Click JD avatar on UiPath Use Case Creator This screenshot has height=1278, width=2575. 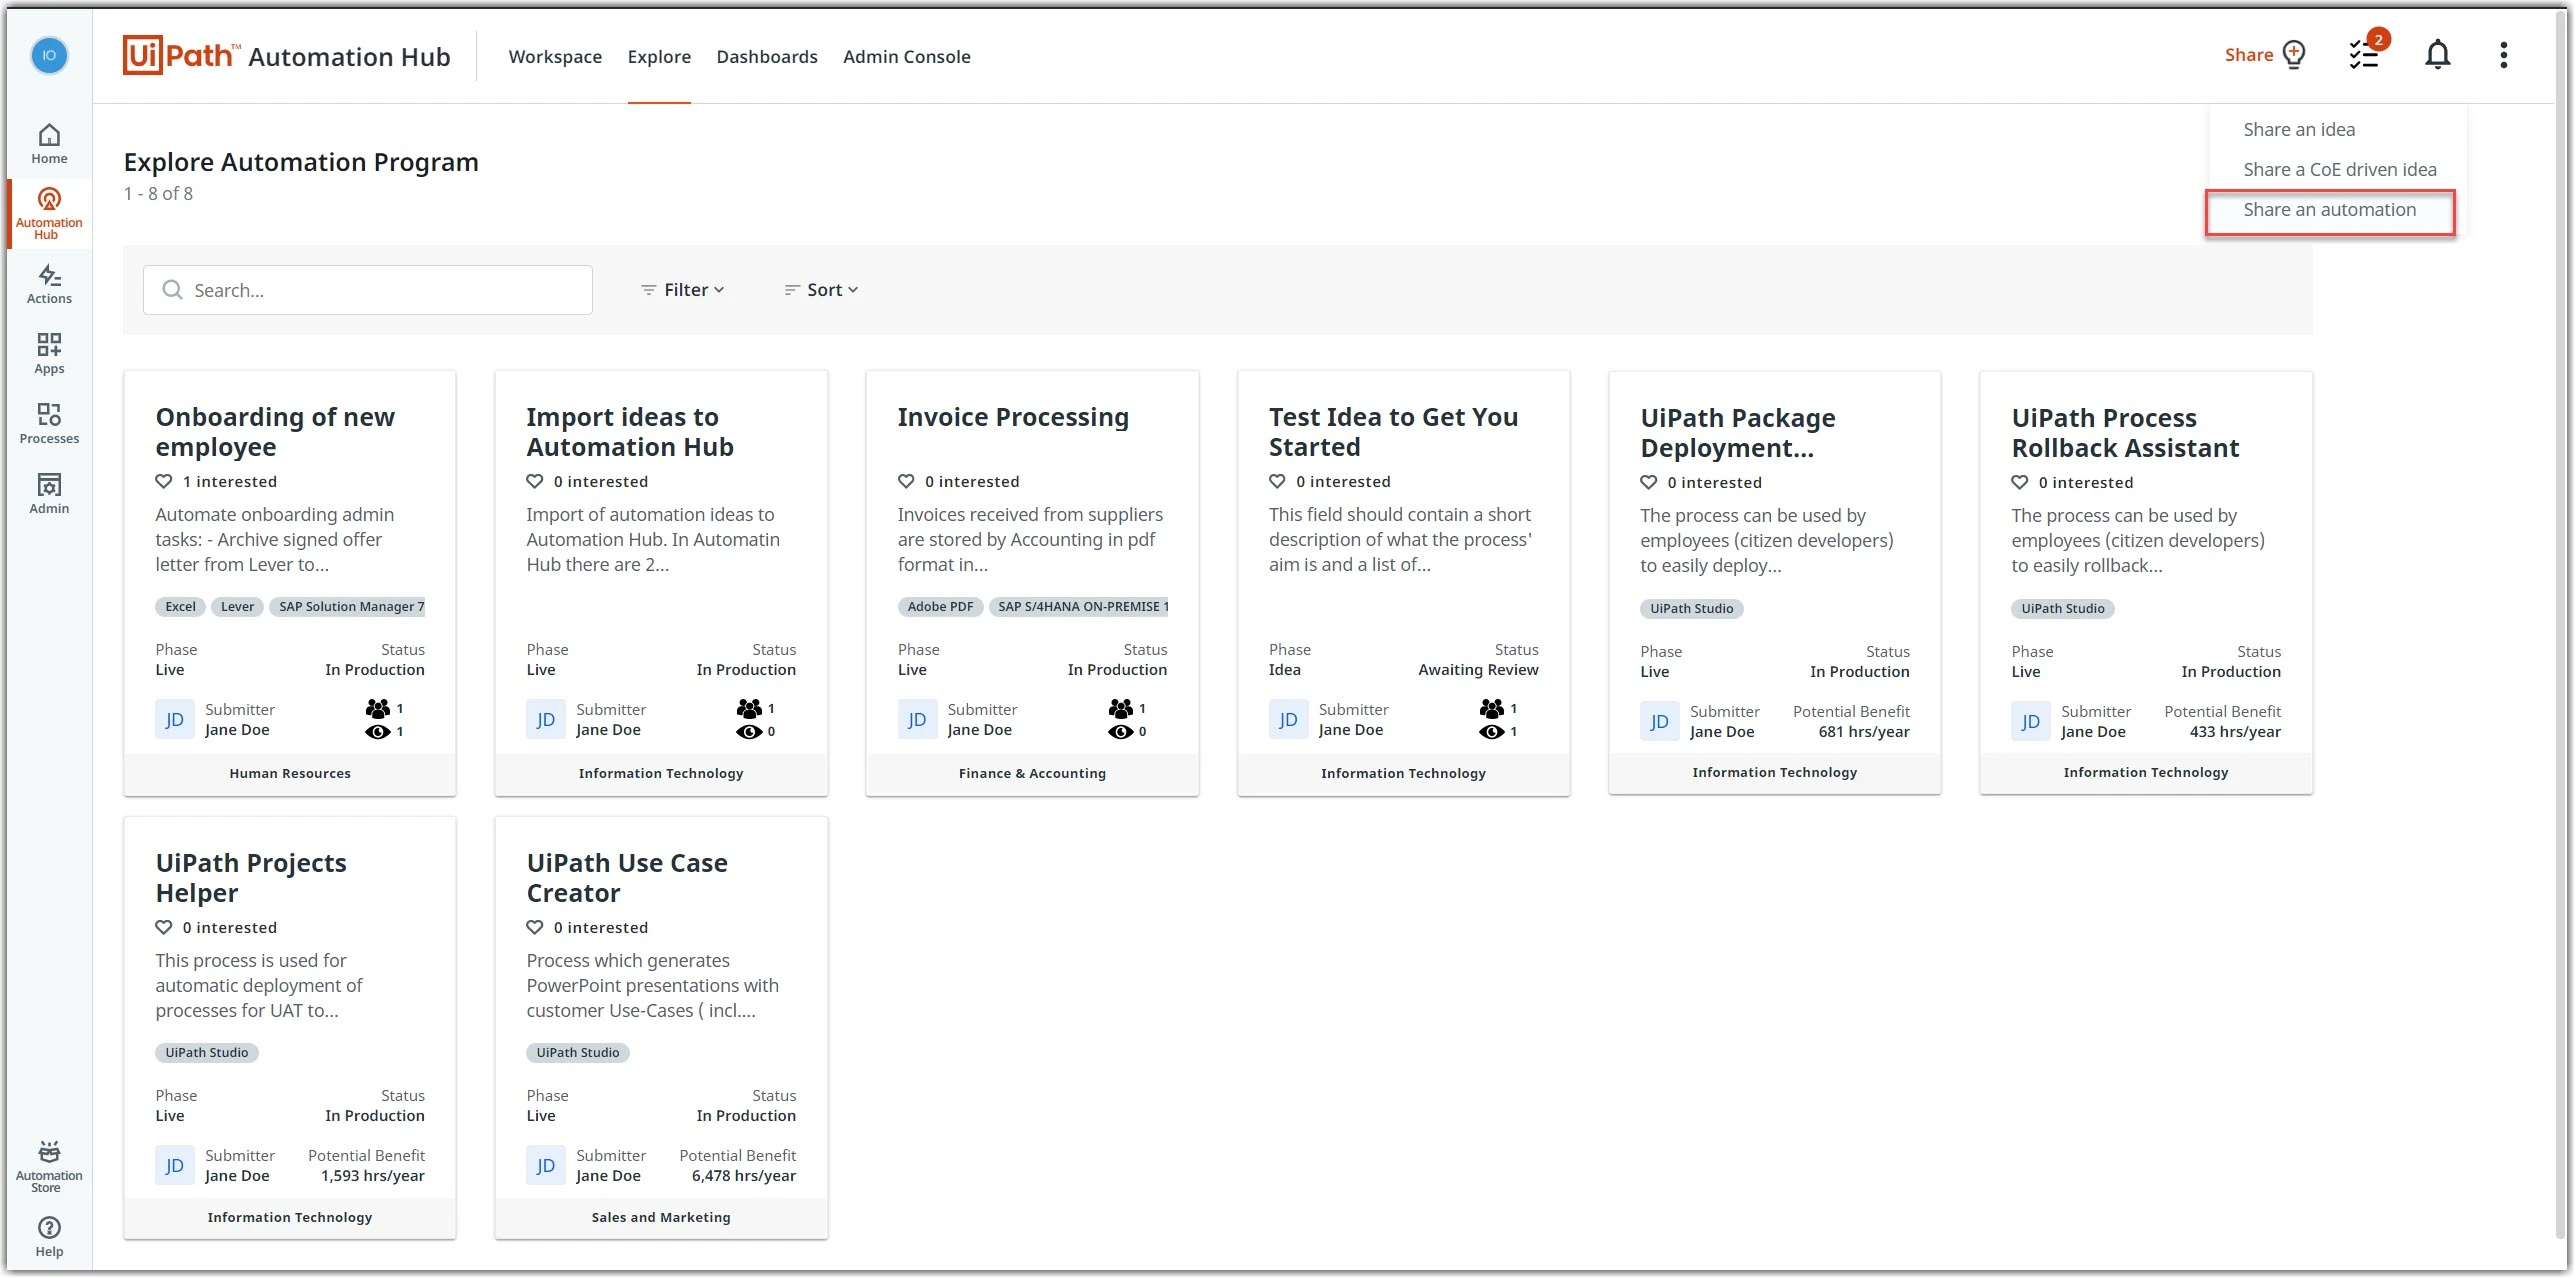coord(545,1165)
